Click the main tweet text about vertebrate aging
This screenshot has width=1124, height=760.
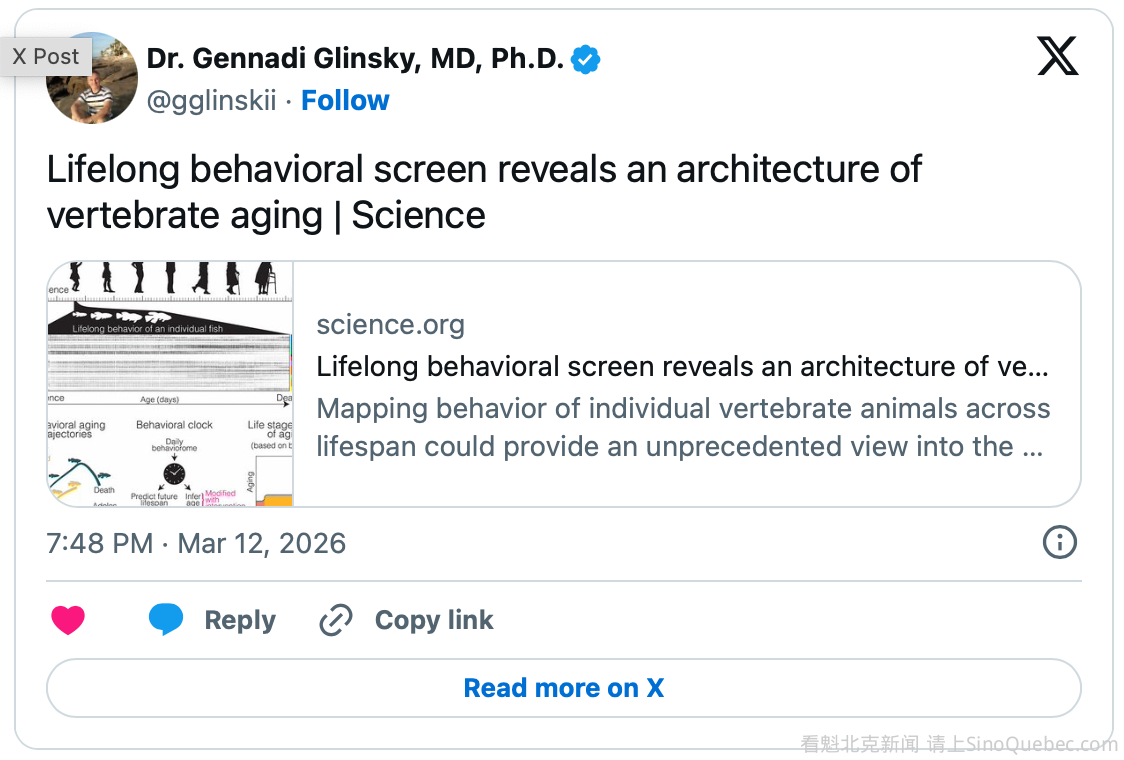point(483,192)
